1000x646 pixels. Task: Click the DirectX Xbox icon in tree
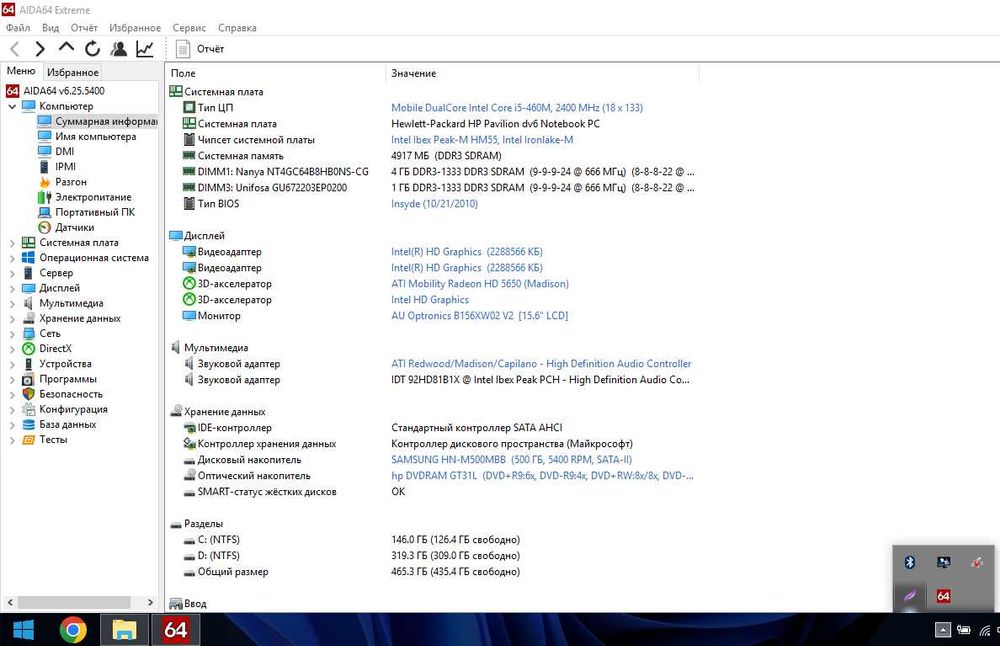[x=28, y=348]
